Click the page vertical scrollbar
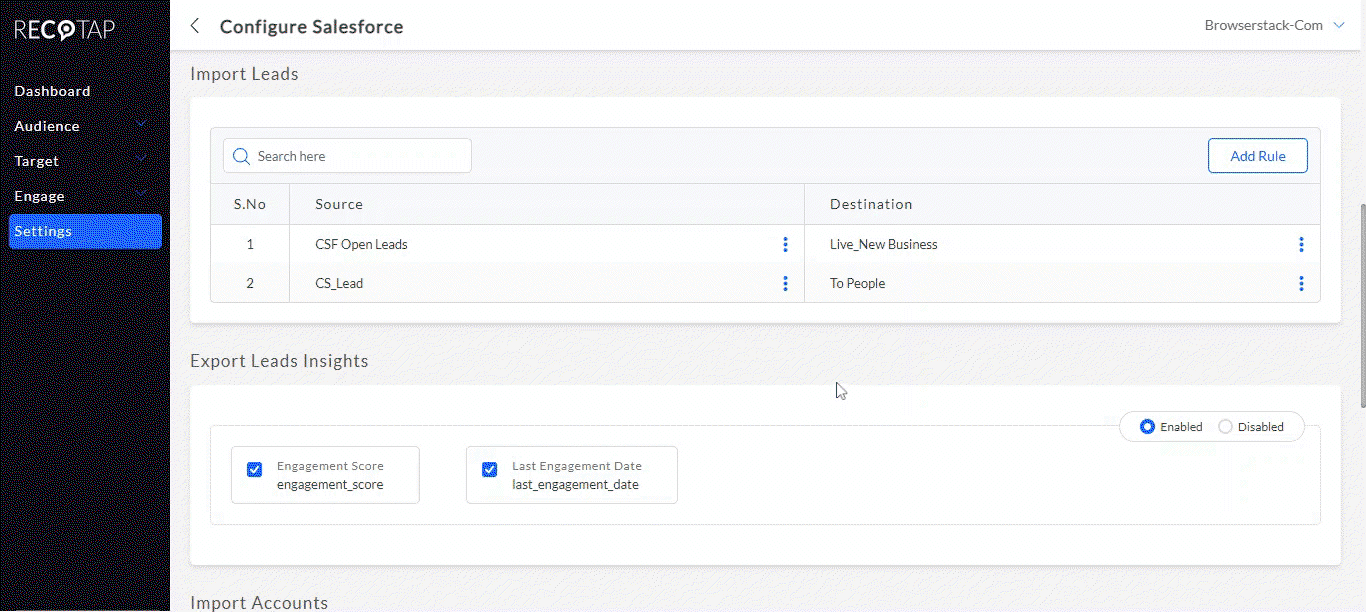This screenshot has width=1366, height=612. [x=1361, y=306]
